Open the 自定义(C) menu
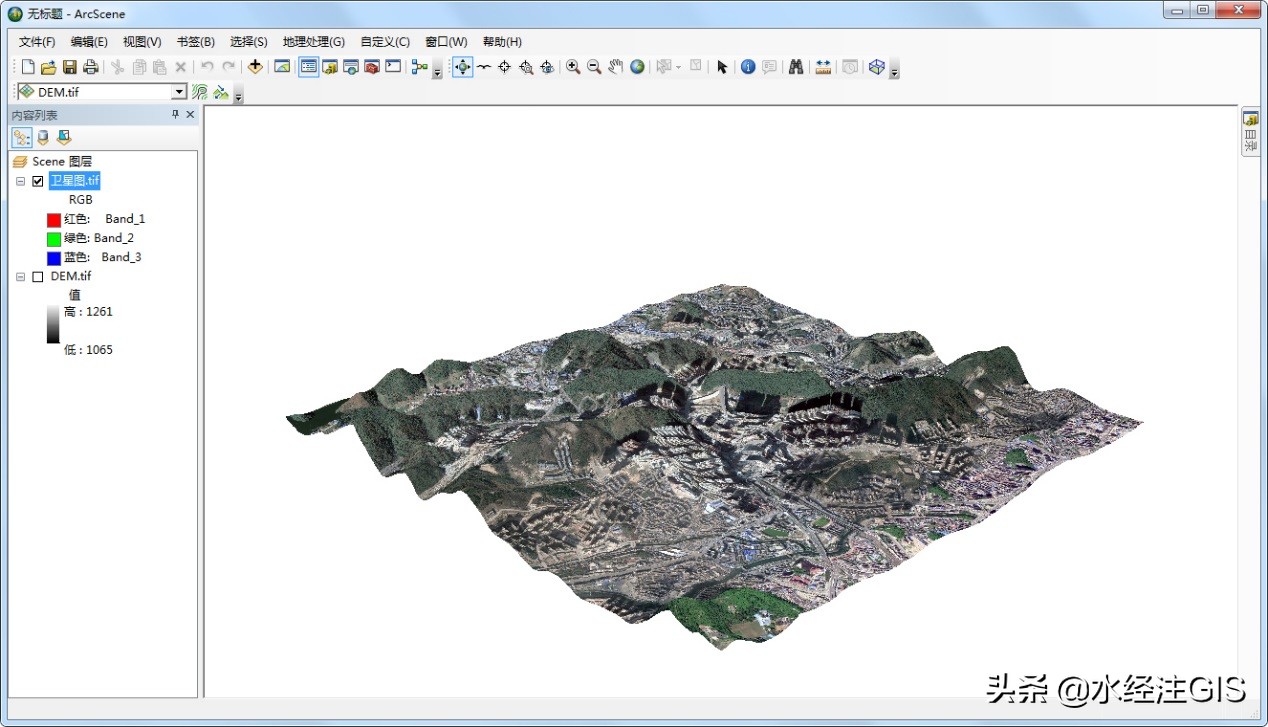The width and height of the screenshot is (1268, 727). 385,42
